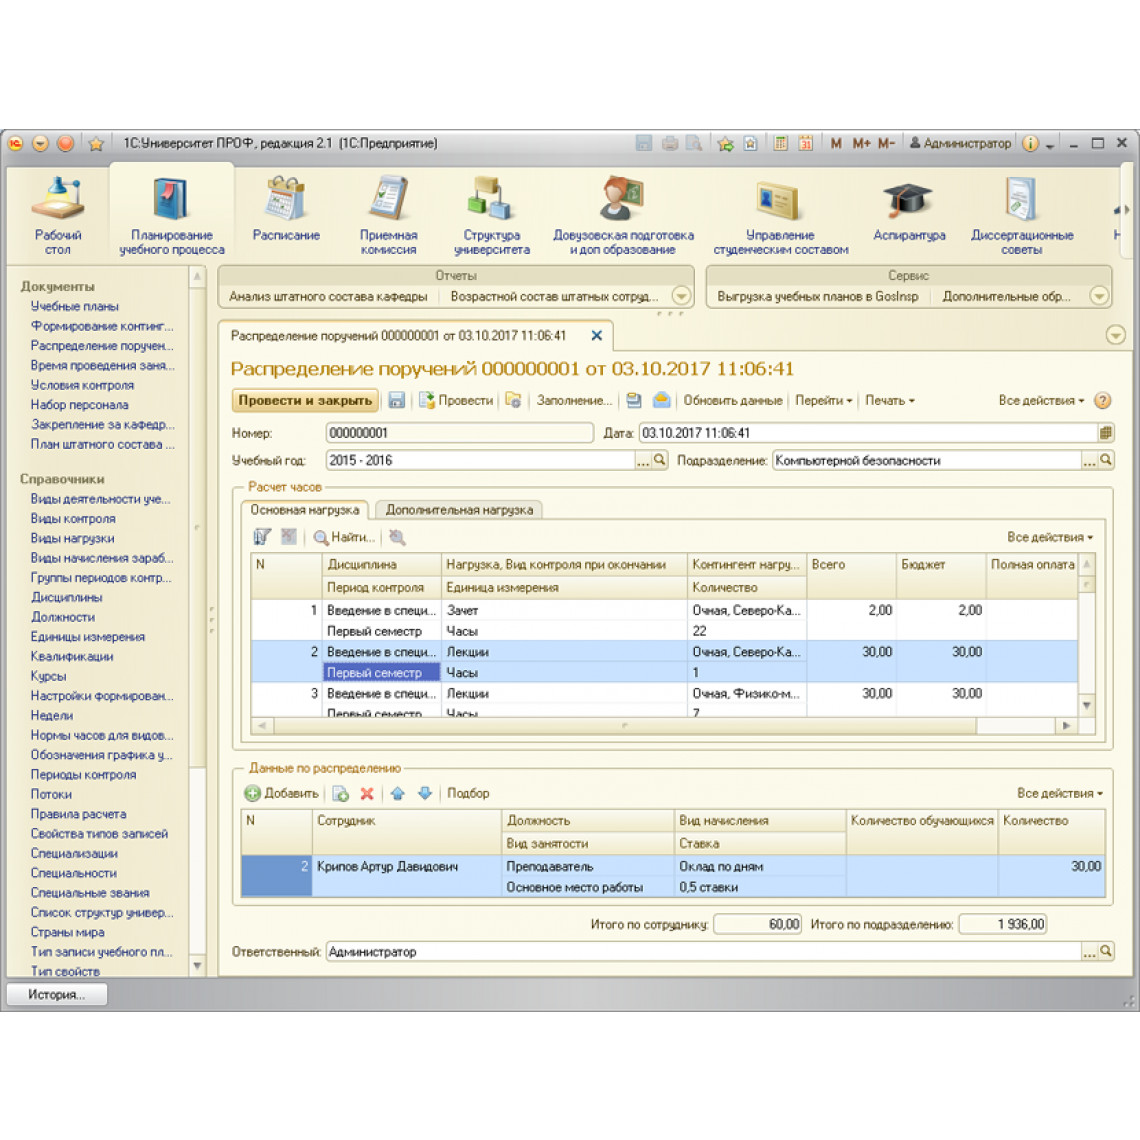Screen dimensions: 1140x1140
Task: Click the green plus Добавить button
Action: pos(281,793)
